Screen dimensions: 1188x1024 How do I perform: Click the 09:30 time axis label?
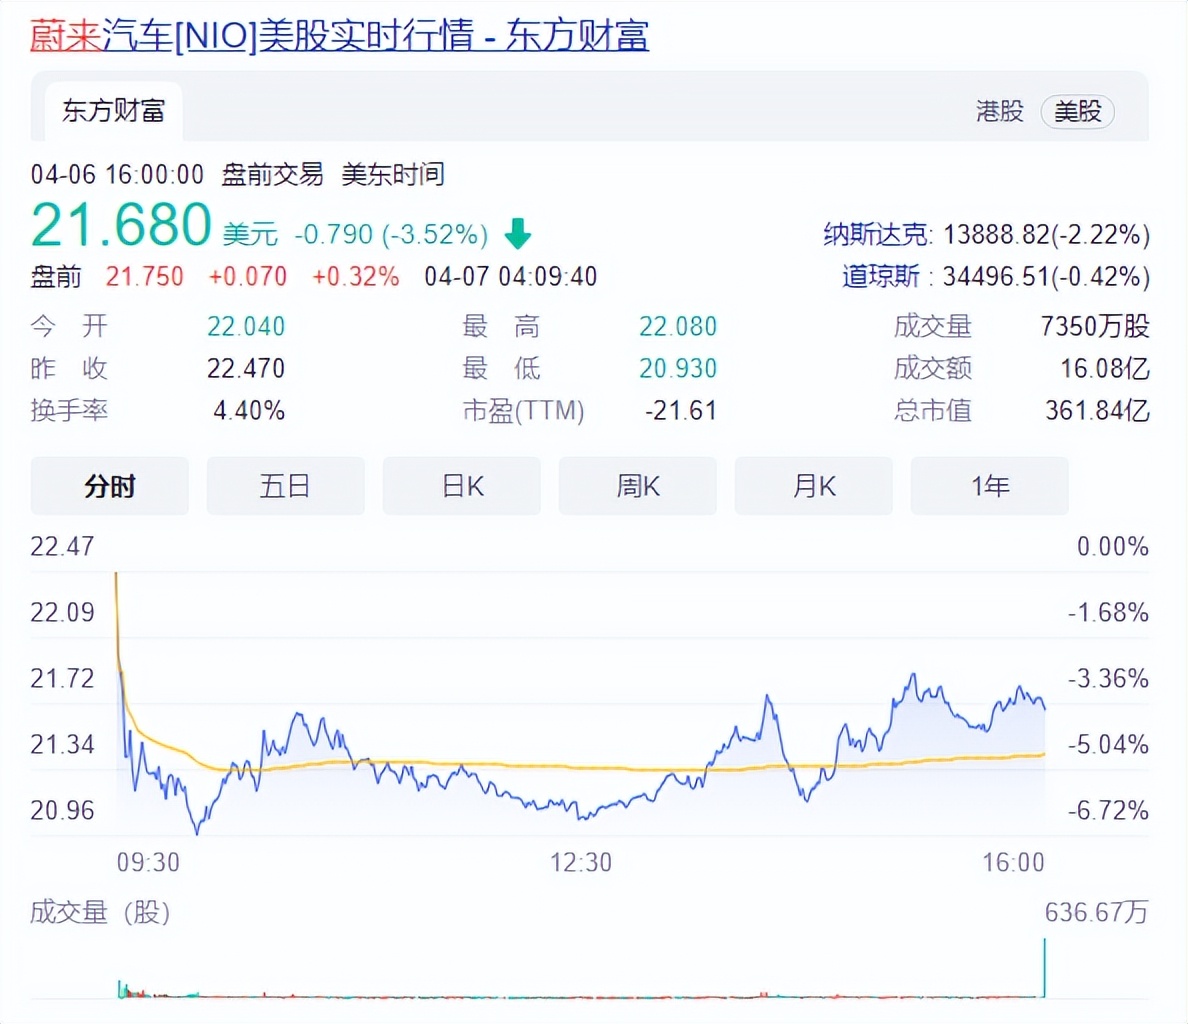pyautogui.click(x=148, y=862)
